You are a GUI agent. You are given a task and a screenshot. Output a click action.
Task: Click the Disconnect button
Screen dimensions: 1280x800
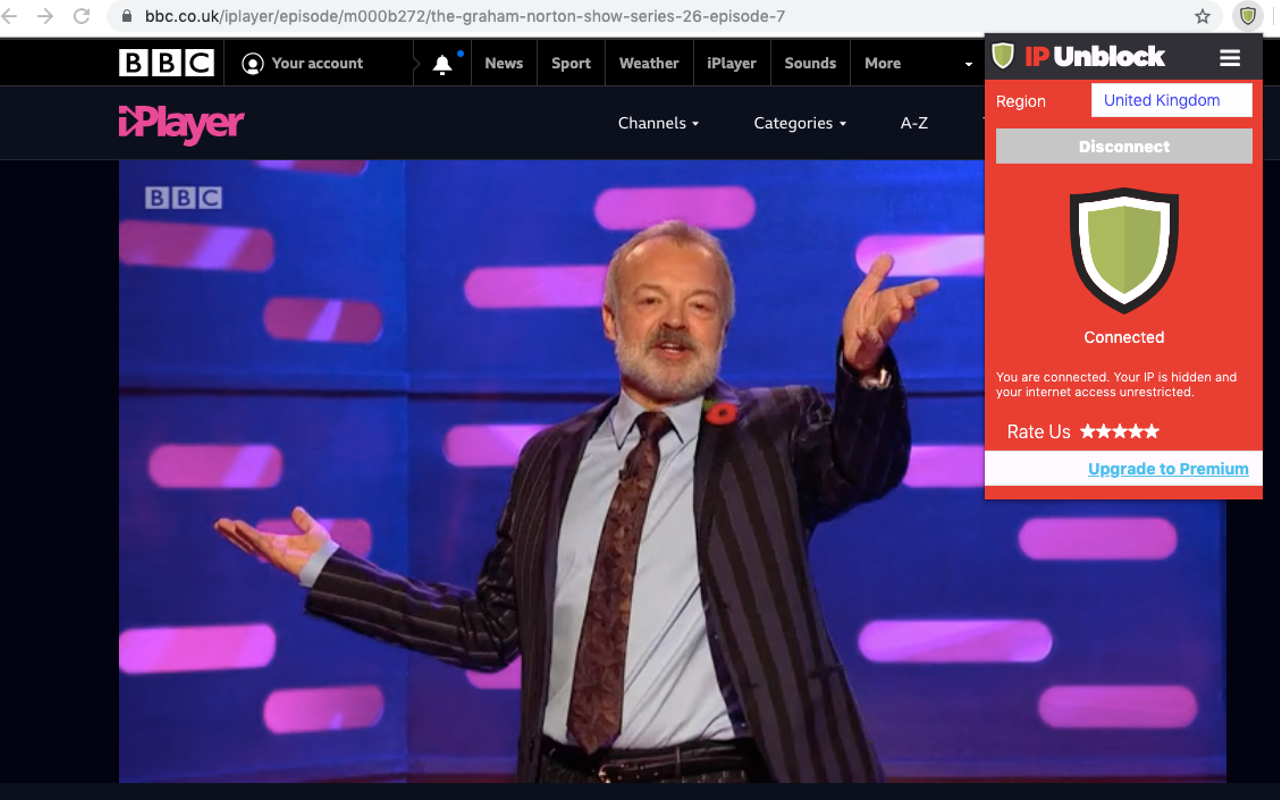point(1124,146)
